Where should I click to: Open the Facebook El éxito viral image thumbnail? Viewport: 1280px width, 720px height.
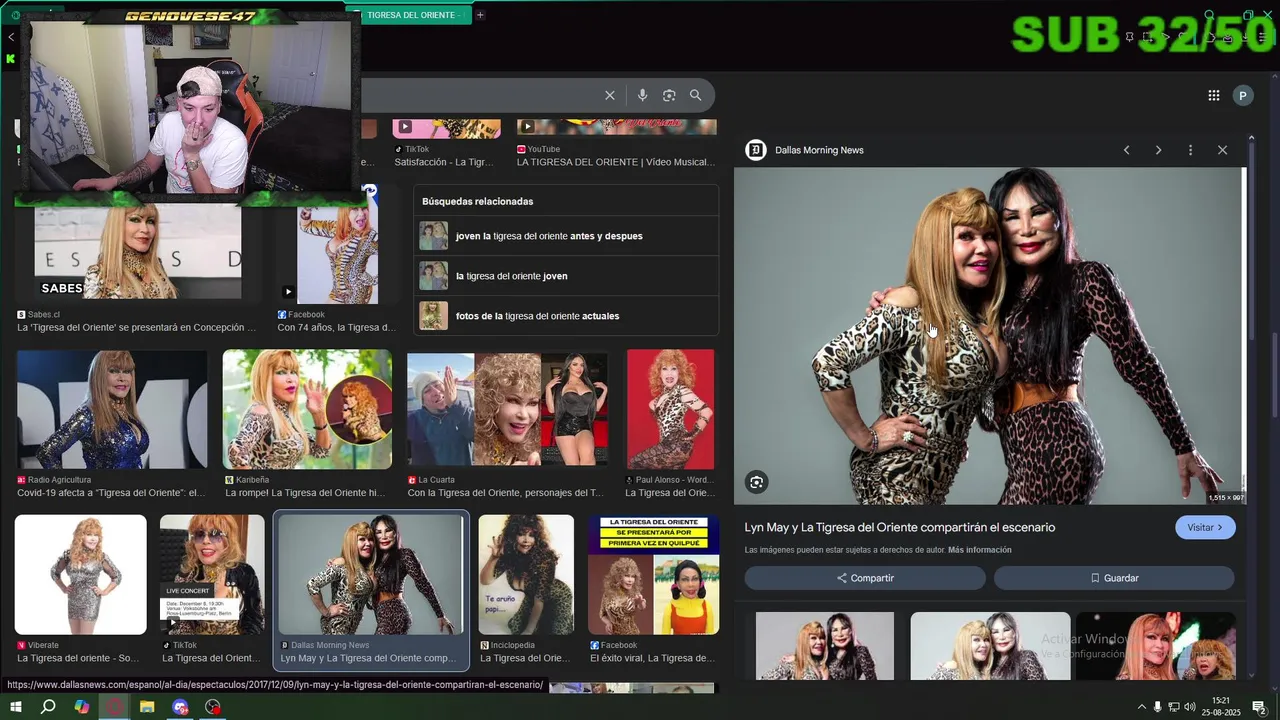coord(653,575)
